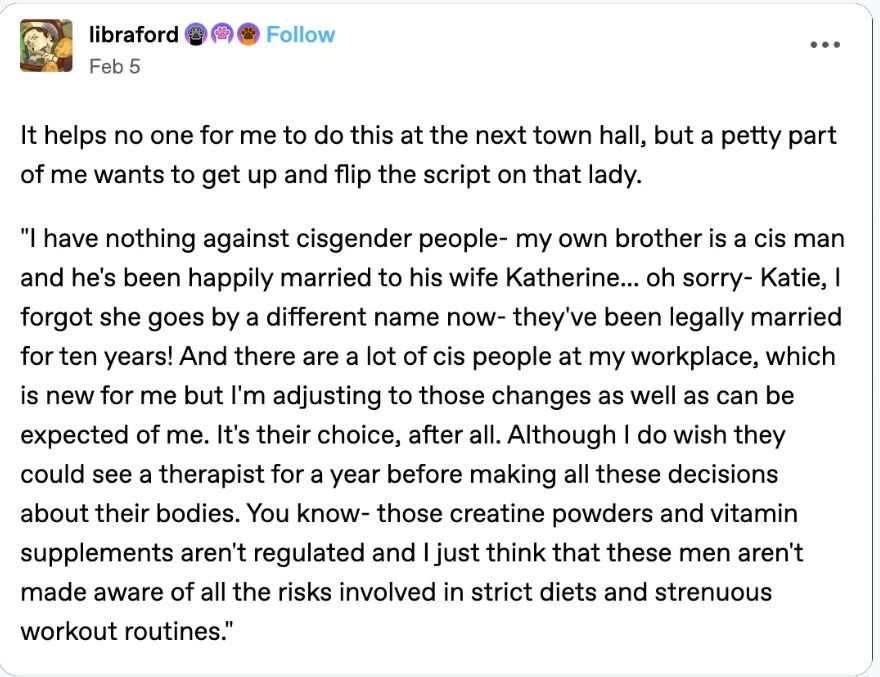Open the three-dot post options menu
The width and height of the screenshot is (880, 677).
pyautogui.click(x=824, y=44)
